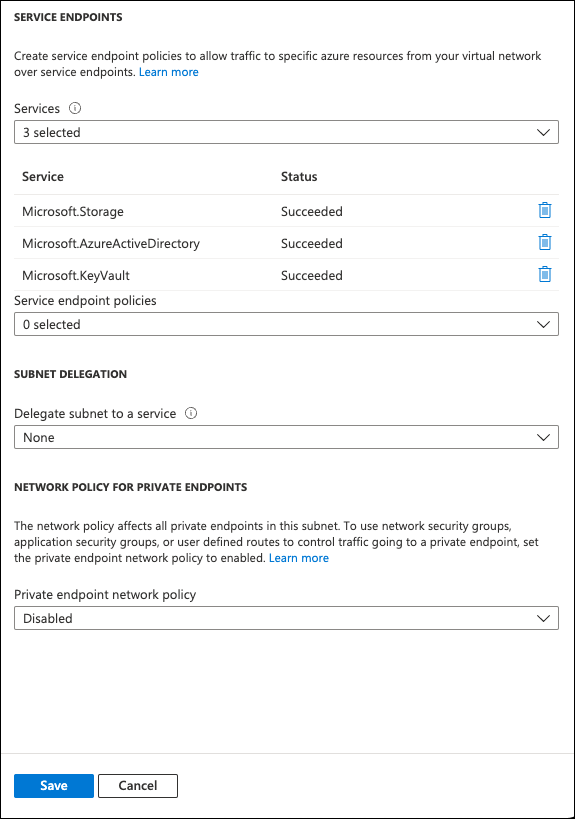Click the Service column header
Viewport: 575px width, 819px height.
pos(43,177)
